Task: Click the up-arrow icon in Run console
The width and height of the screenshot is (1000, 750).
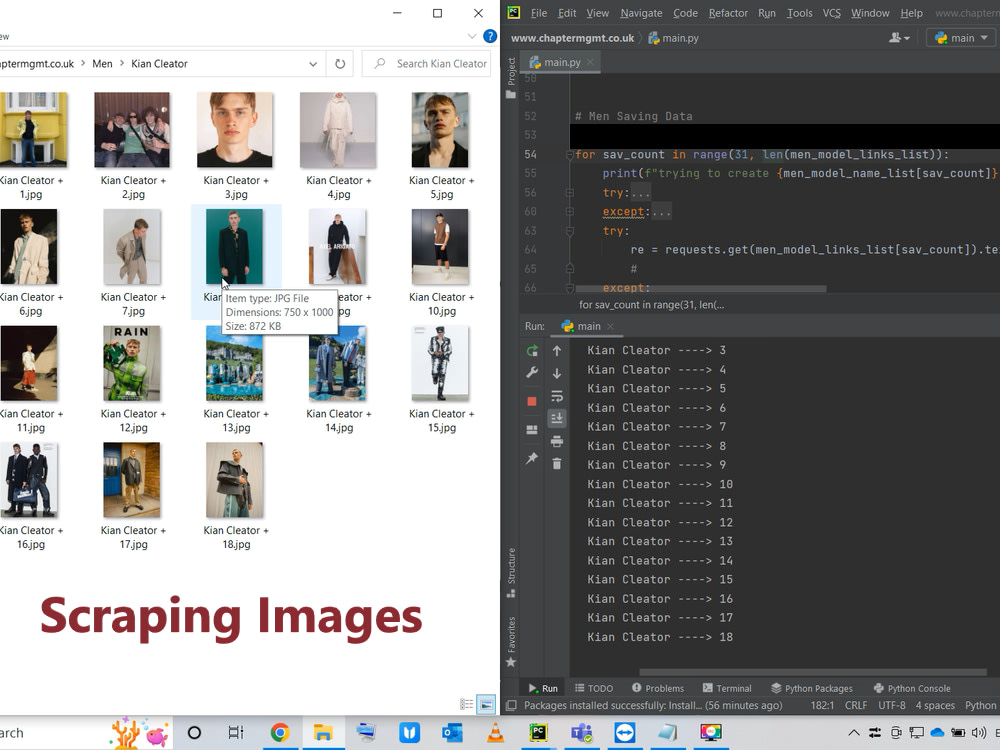Action: pyautogui.click(x=557, y=351)
